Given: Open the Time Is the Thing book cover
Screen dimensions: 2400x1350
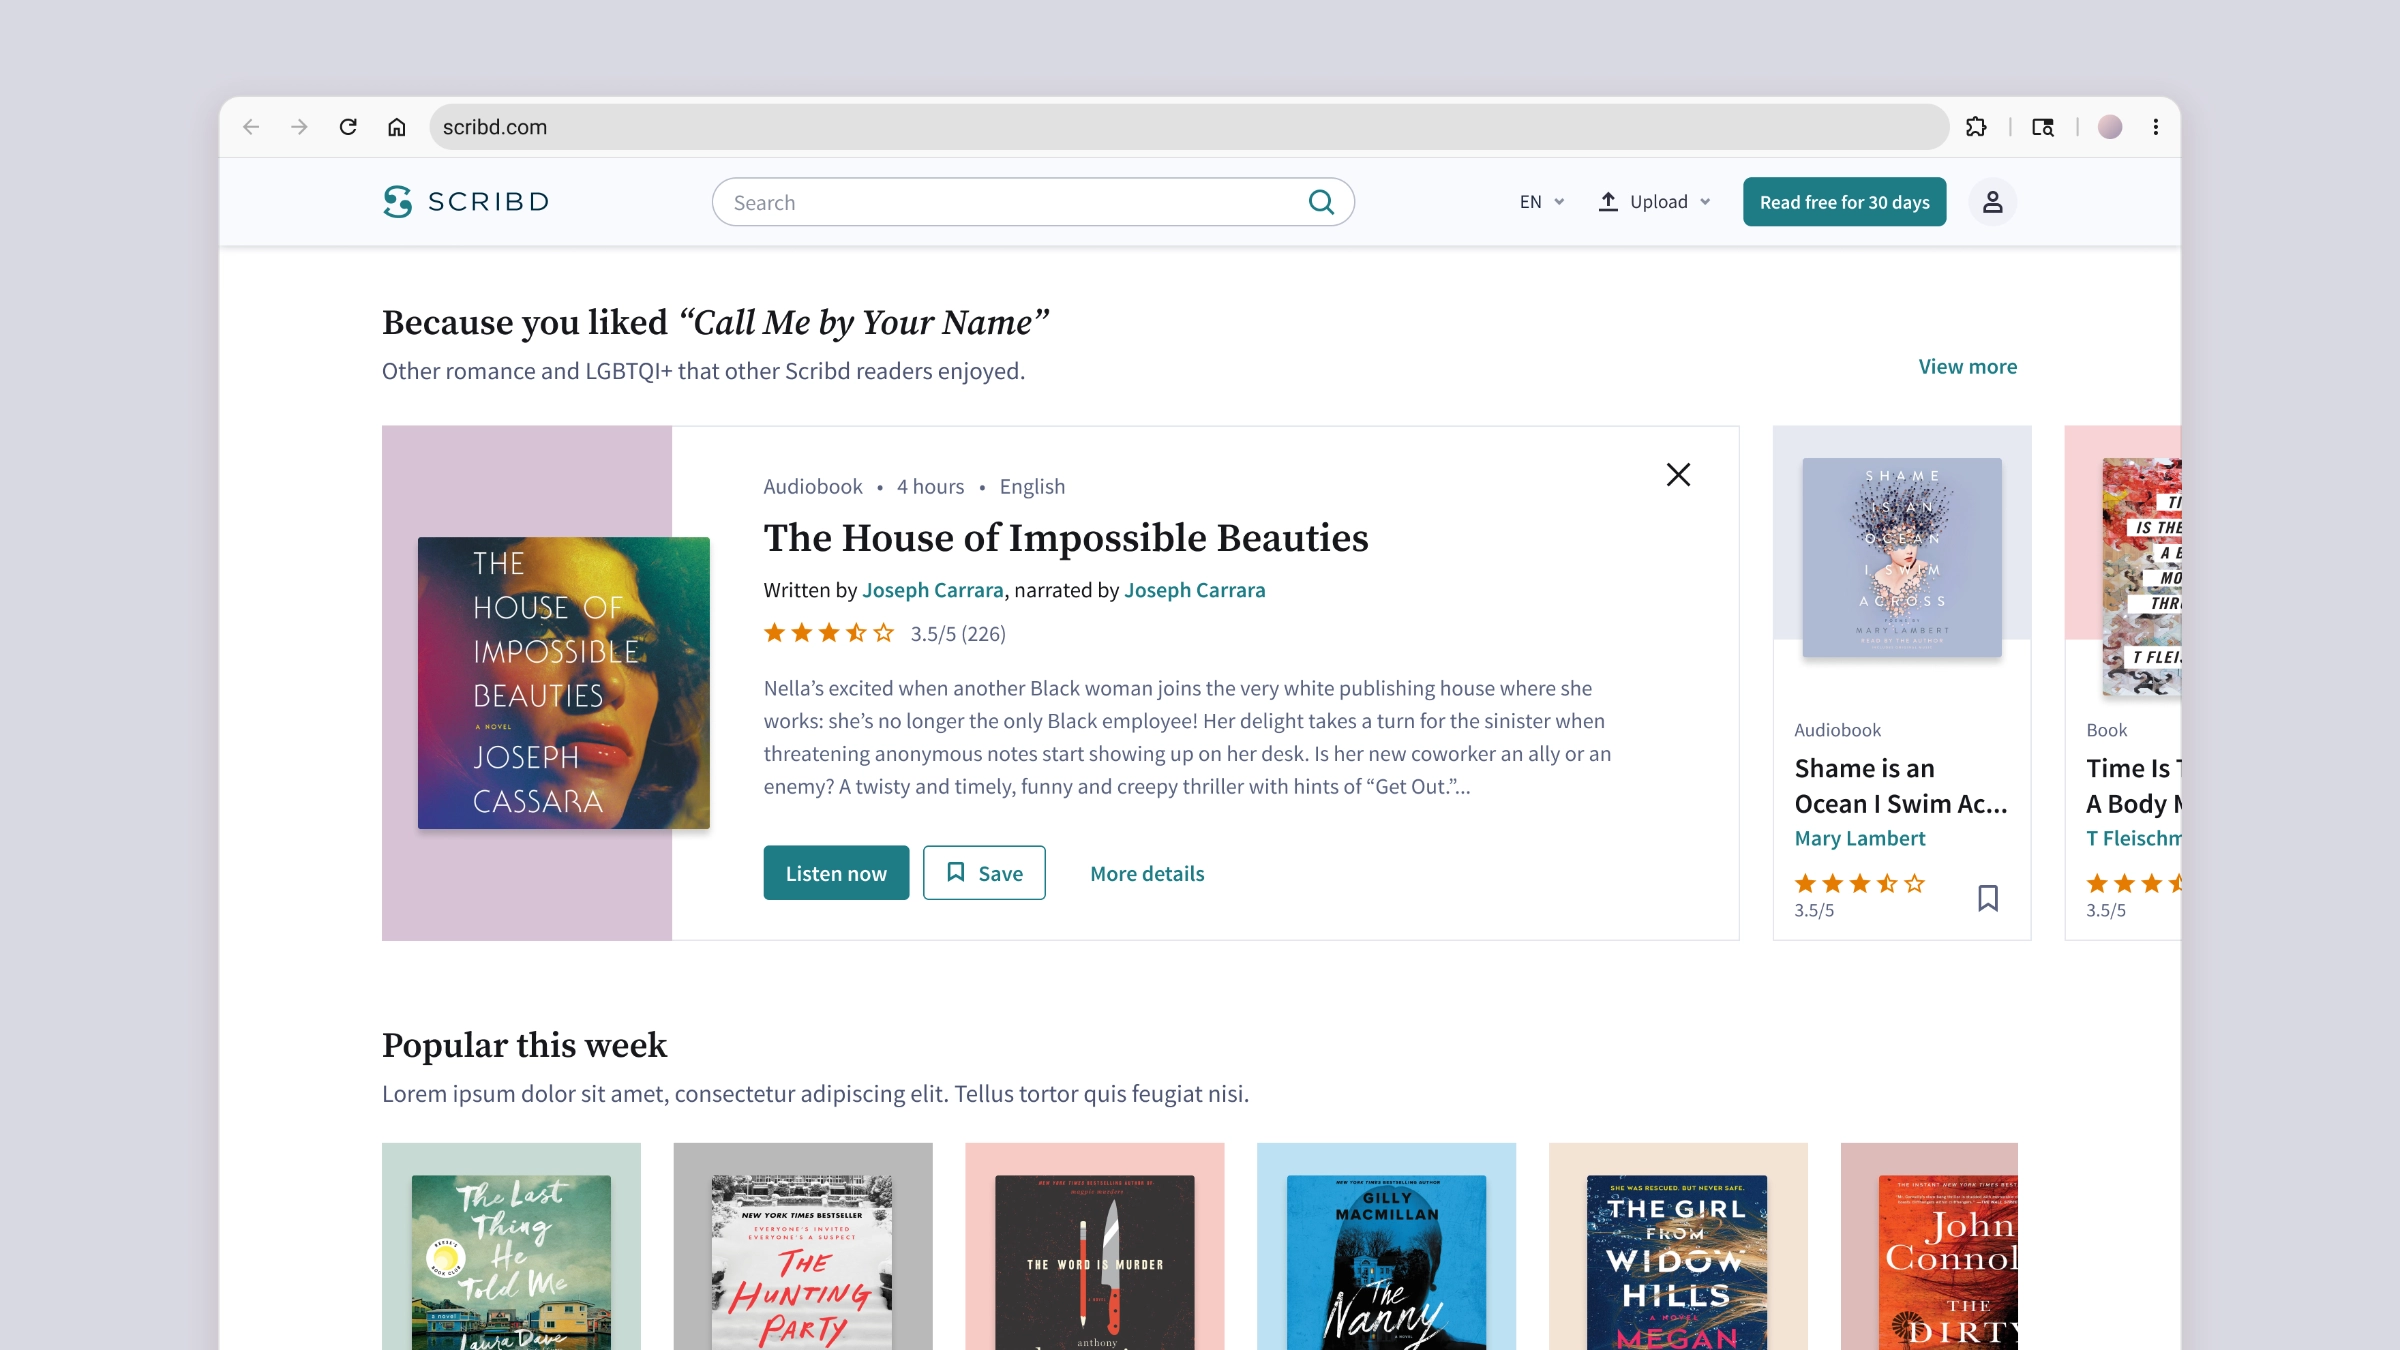Looking at the screenshot, I should (x=2141, y=577).
